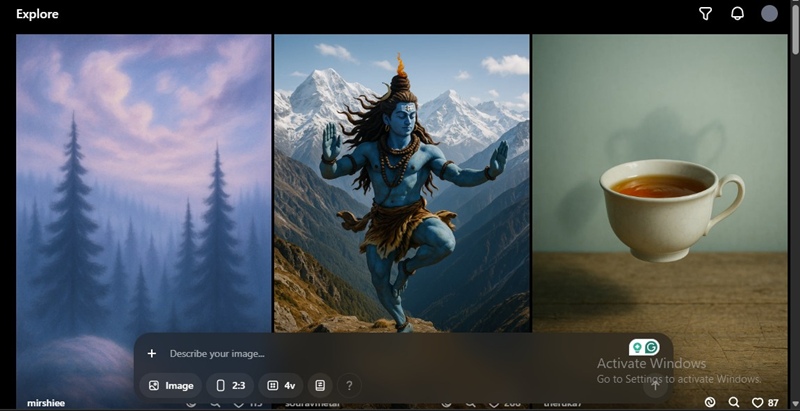Focus the "Describe your image..." field
This screenshot has width=800, height=411.
click(x=380, y=353)
